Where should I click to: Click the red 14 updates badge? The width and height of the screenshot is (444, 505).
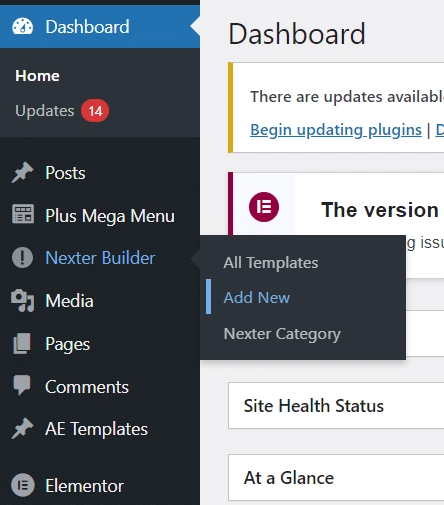pyautogui.click(x=95, y=111)
